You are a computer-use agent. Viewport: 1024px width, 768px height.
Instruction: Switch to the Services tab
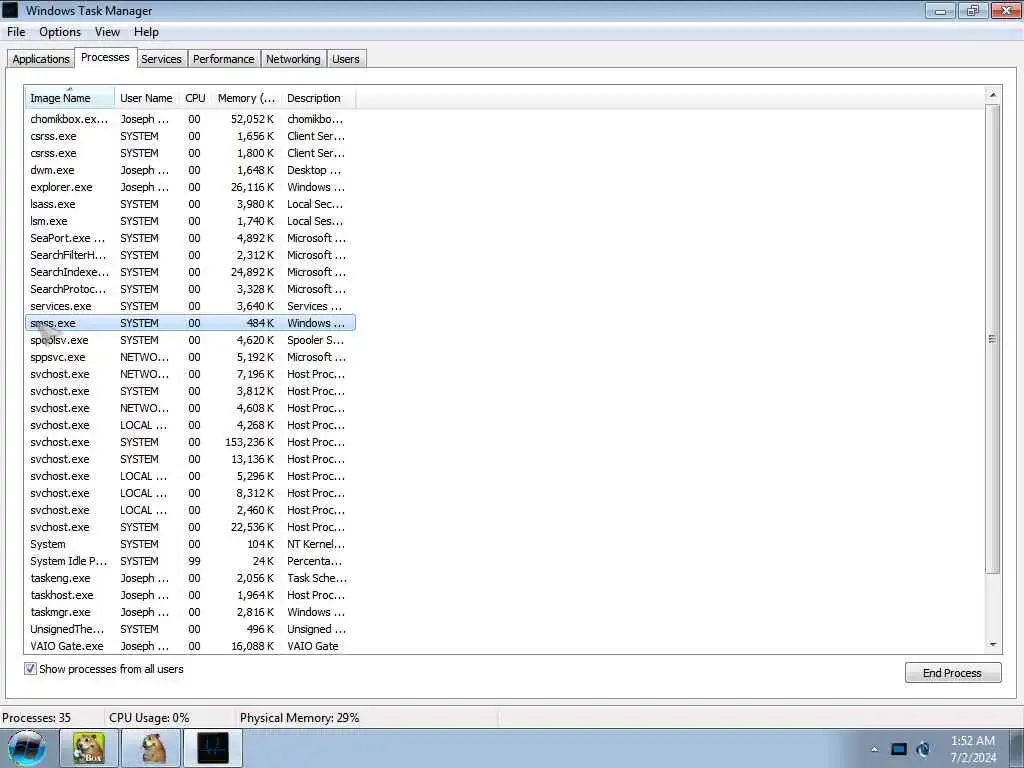coord(161,59)
